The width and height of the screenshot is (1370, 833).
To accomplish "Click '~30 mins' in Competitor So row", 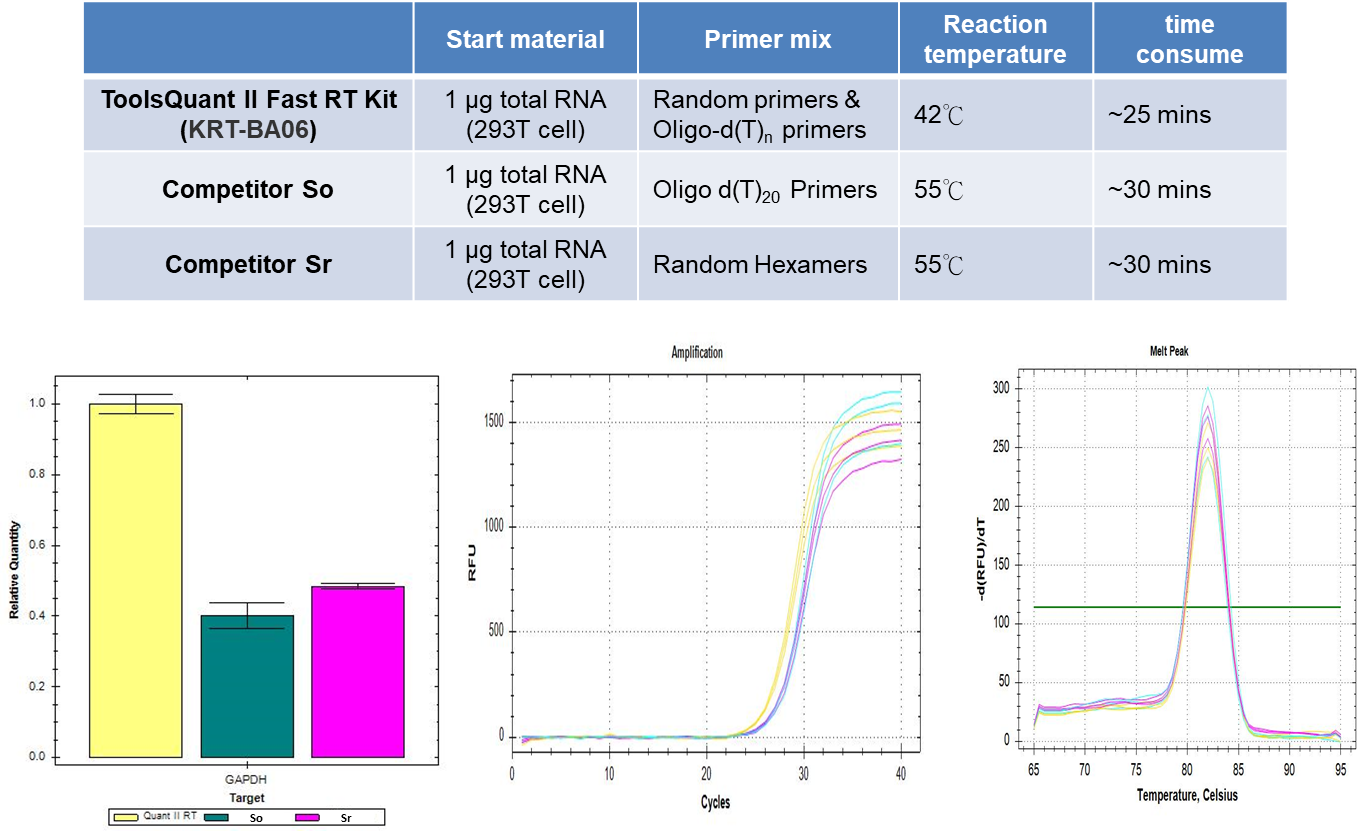I will click(1189, 189).
